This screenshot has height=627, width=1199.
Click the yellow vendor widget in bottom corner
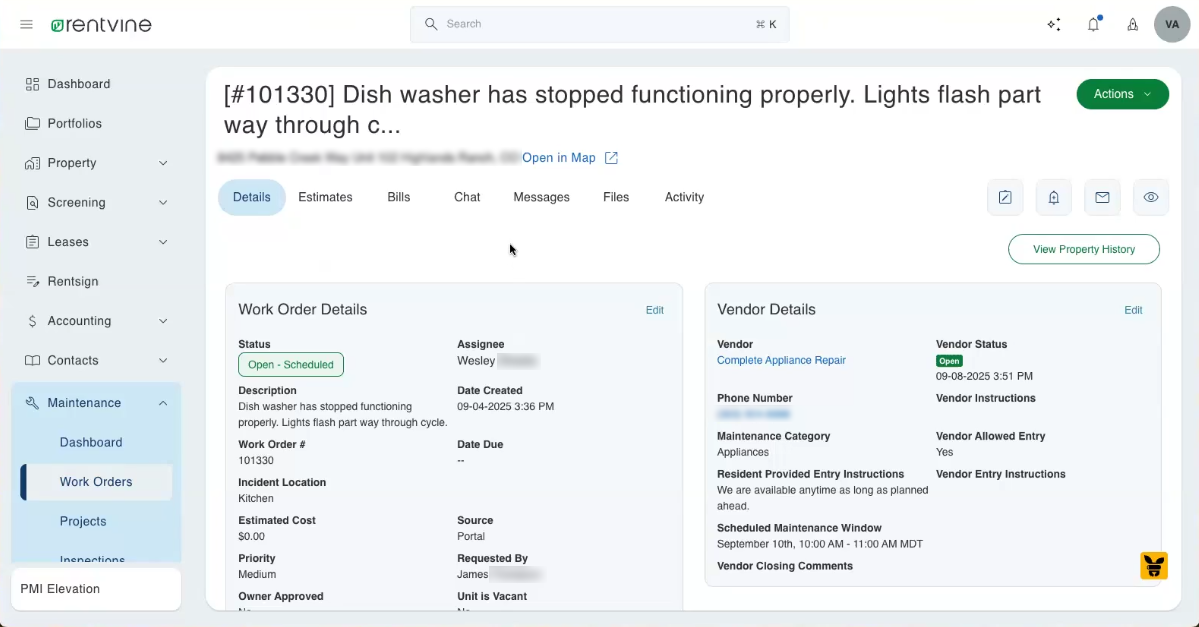(1154, 566)
